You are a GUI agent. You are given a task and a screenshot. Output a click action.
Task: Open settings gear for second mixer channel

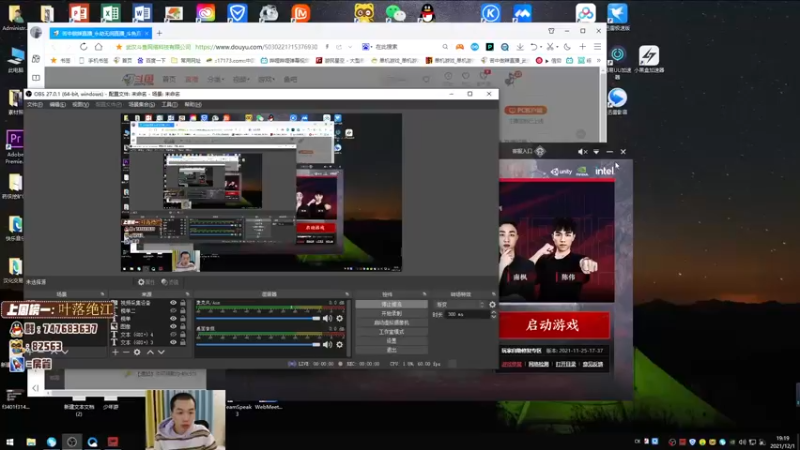tap(340, 344)
